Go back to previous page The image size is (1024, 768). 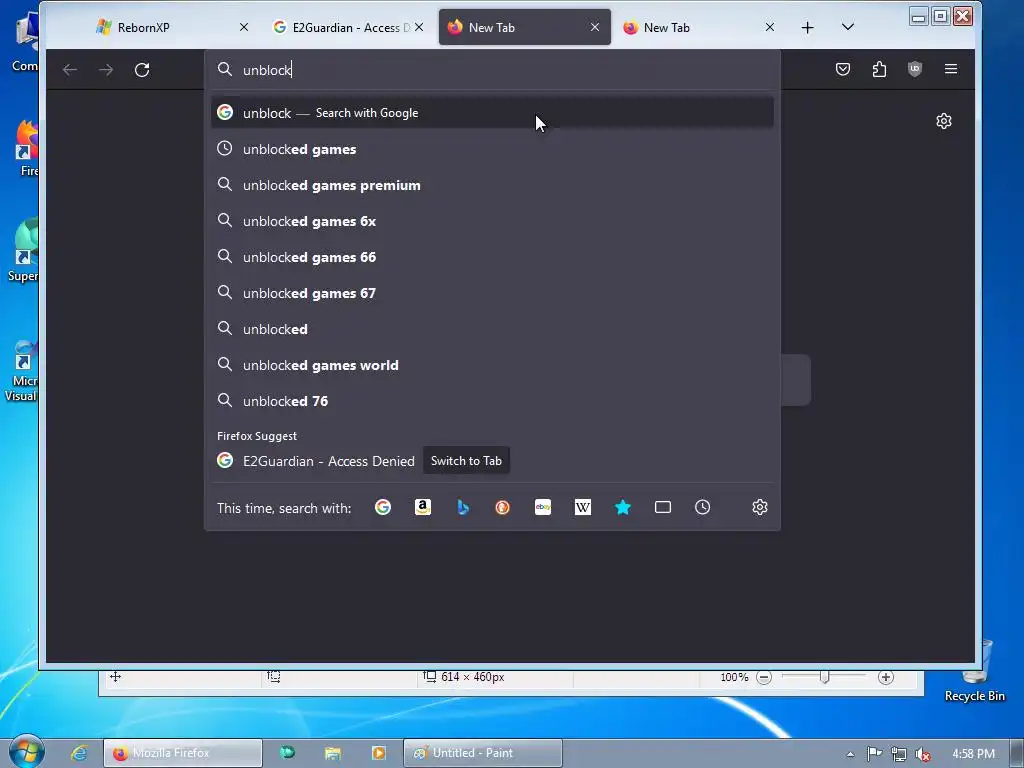click(x=70, y=69)
